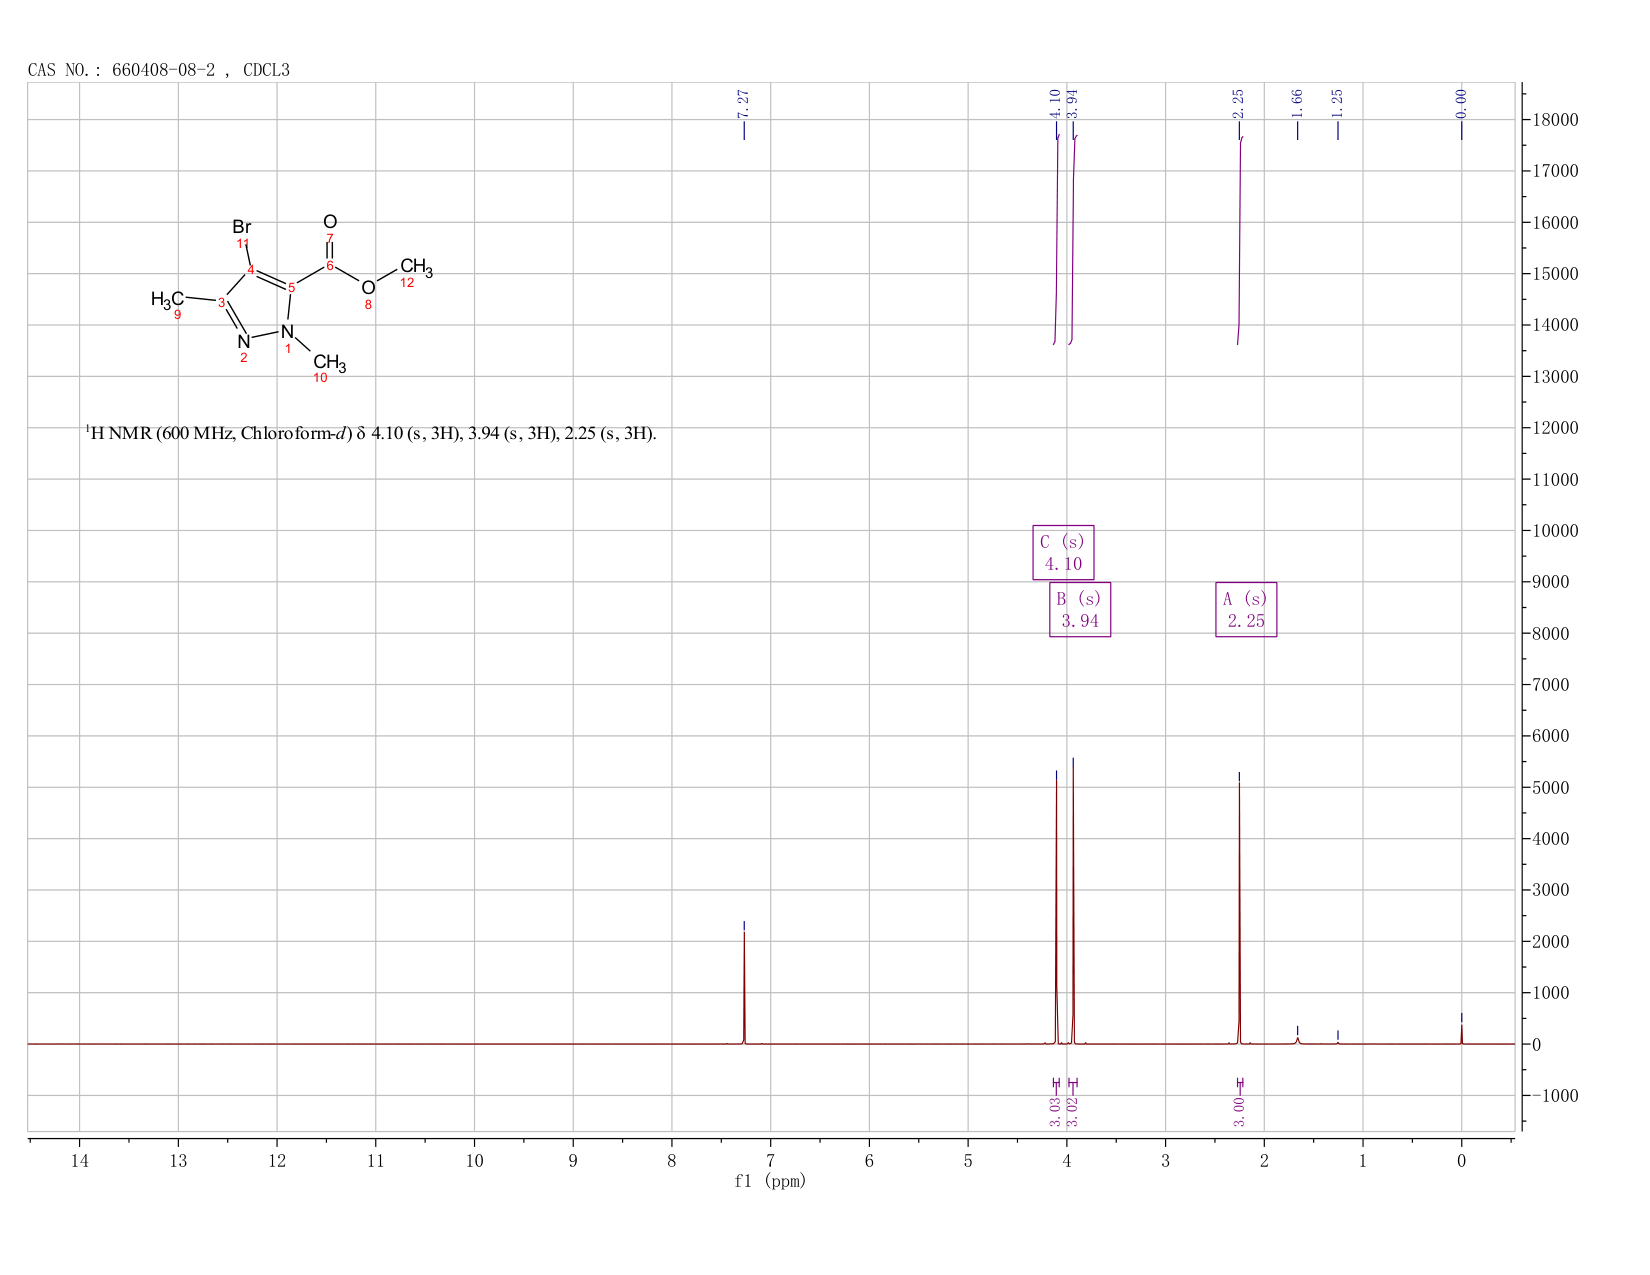Screen dimensions: 1650x1275
Task: Click the 7 ppm axis tick label
Action: 770,1161
